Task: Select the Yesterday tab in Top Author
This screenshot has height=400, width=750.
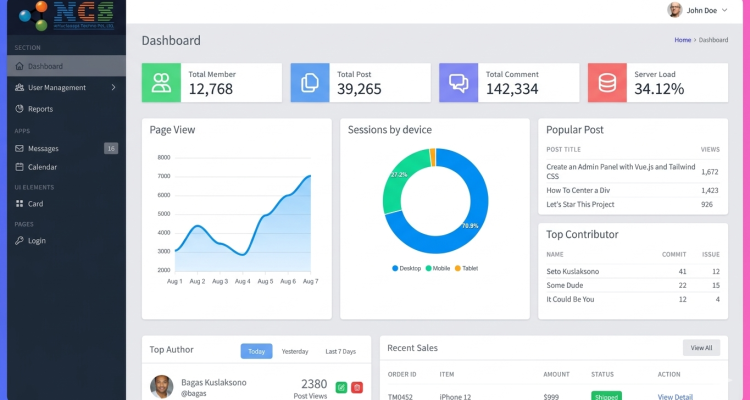Action: [295, 351]
